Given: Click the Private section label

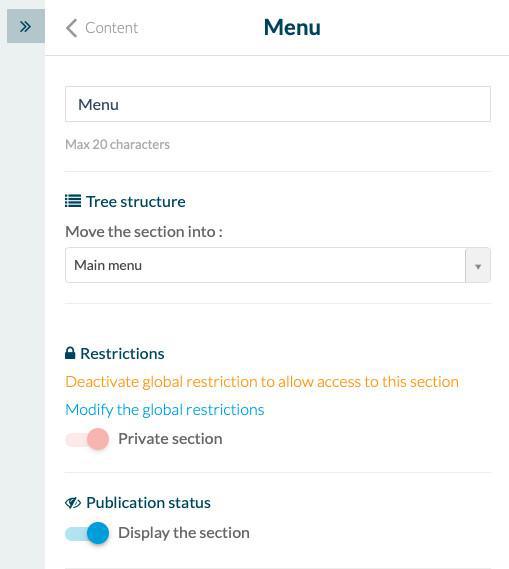Looking at the screenshot, I should coord(170,439).
